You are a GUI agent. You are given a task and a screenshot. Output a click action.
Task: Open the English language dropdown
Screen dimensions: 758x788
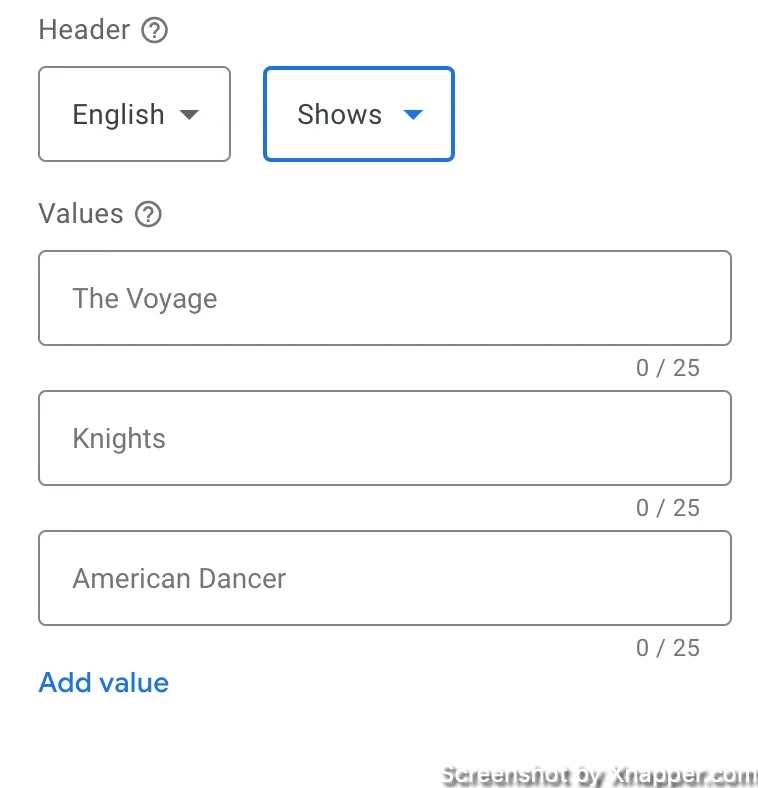(x=134, y=114)
